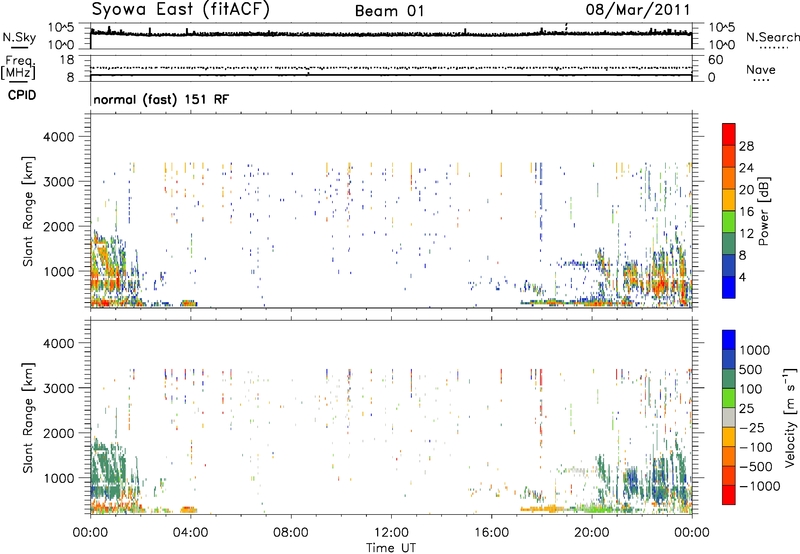The image size is (800, 554).
Task: Click the "25" Velocity colorbar label
Action: click(746, 408)
